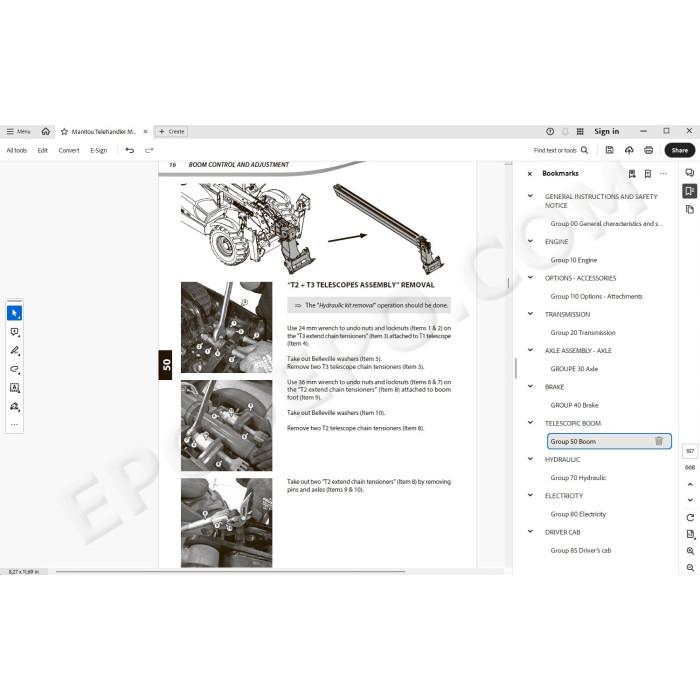This screenshot has width=700, height=700.
Task: Open more tools ellipsis in quick toolbar
Action: (14, 425)
